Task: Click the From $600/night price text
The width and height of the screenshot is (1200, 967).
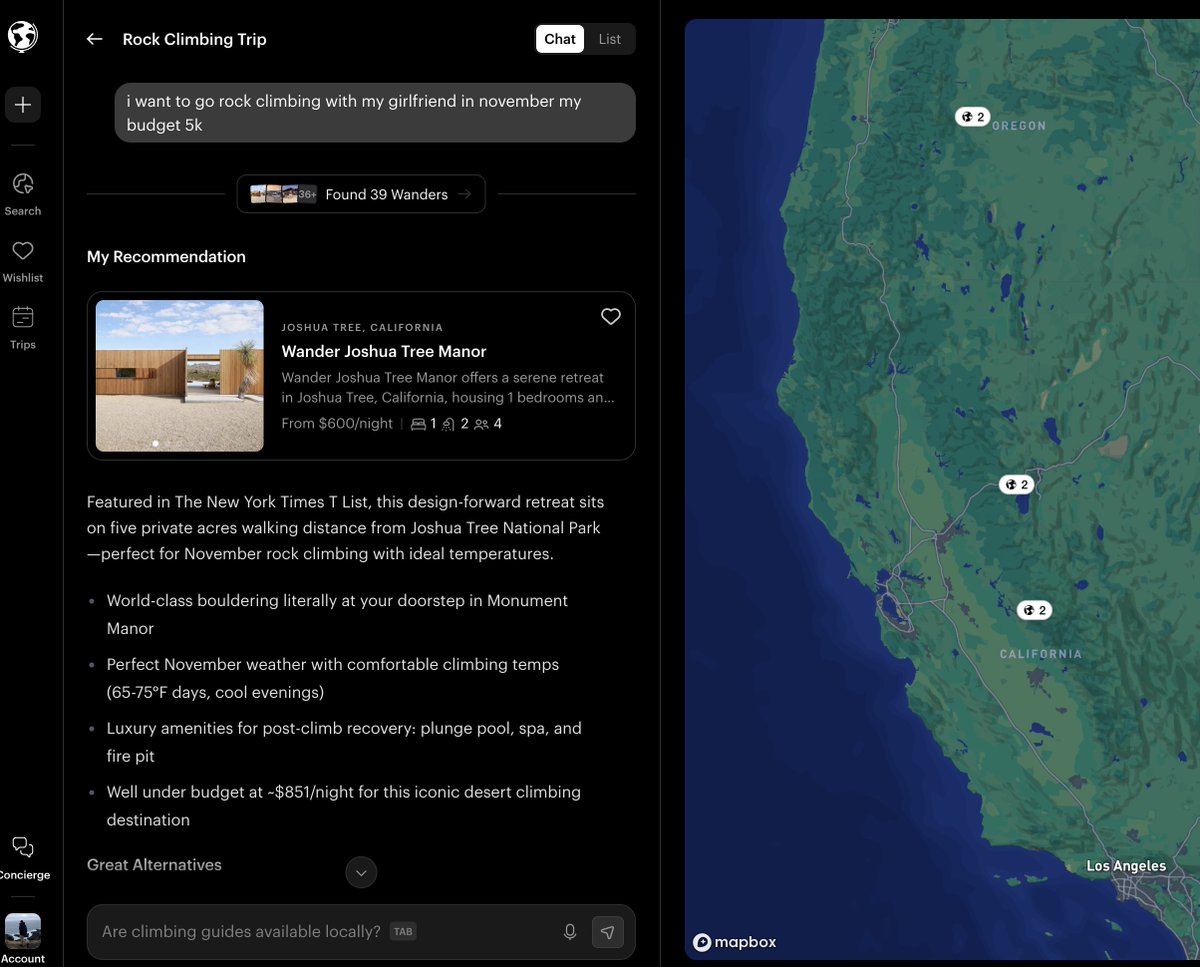Action: click(x=337, y=423)
